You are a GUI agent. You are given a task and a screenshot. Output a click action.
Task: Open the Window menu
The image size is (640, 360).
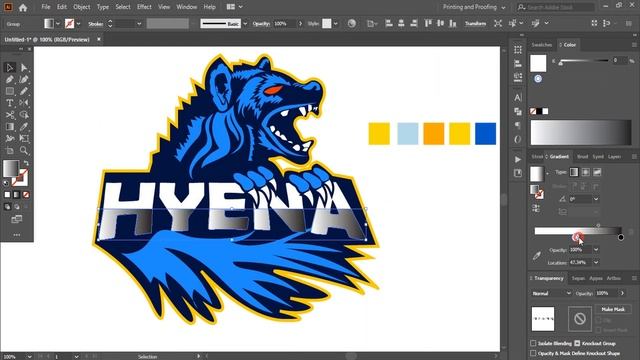click(187, 7)
